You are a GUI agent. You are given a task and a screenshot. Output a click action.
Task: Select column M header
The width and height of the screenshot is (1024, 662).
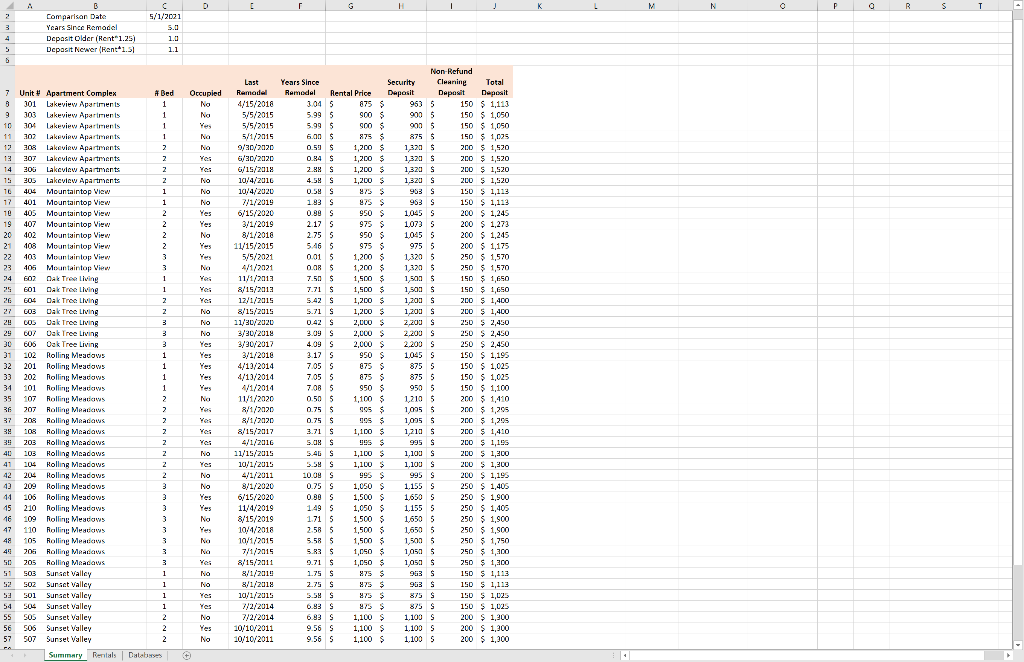tap(651, 5)
